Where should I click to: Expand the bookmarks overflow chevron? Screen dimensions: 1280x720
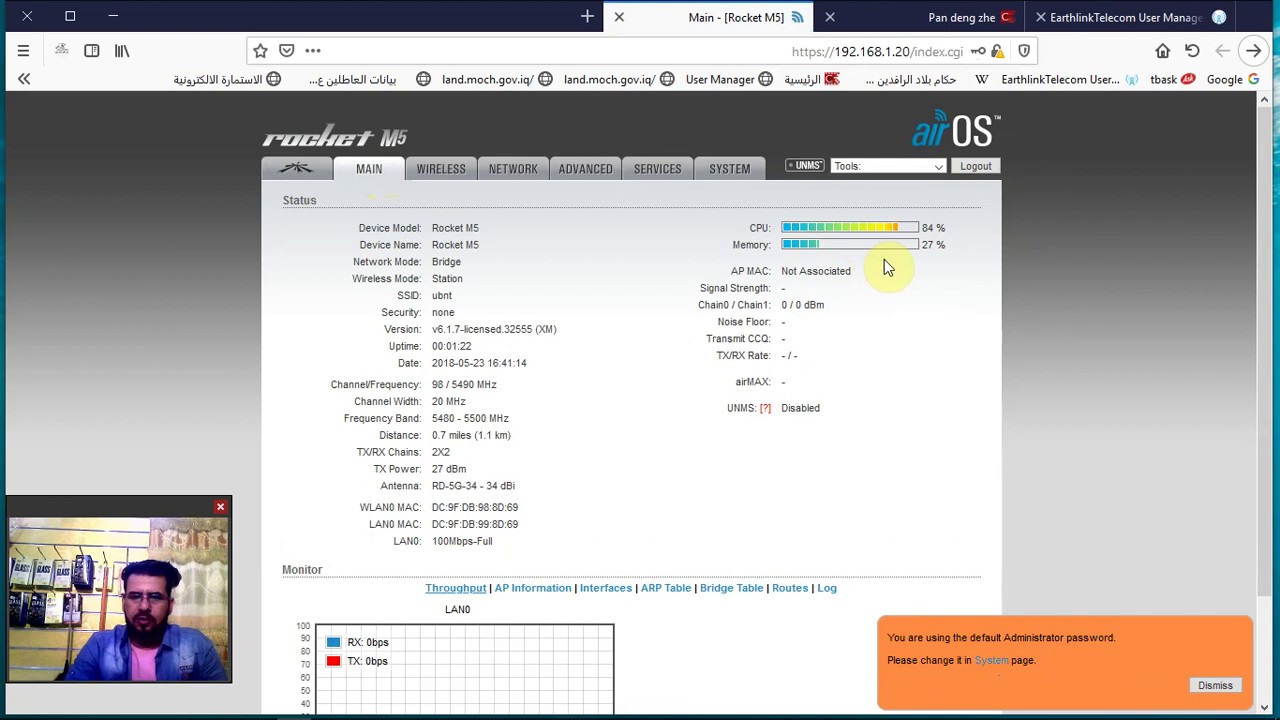click(24, 79)
